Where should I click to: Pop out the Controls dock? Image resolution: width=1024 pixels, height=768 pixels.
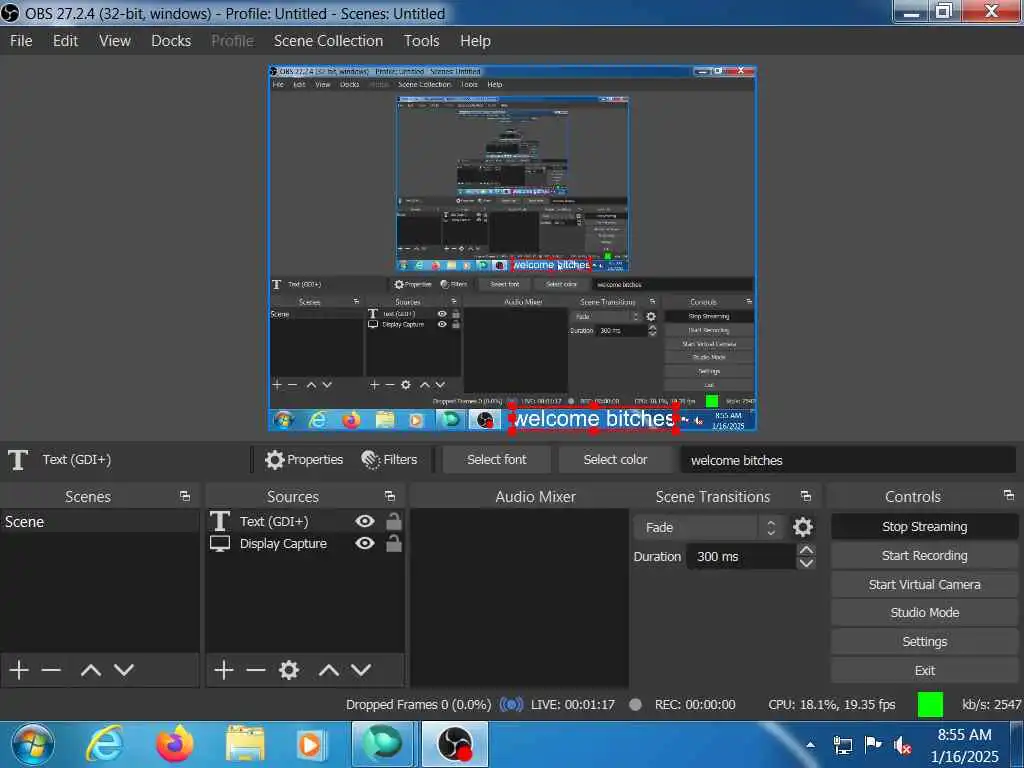coord(1009,496)
